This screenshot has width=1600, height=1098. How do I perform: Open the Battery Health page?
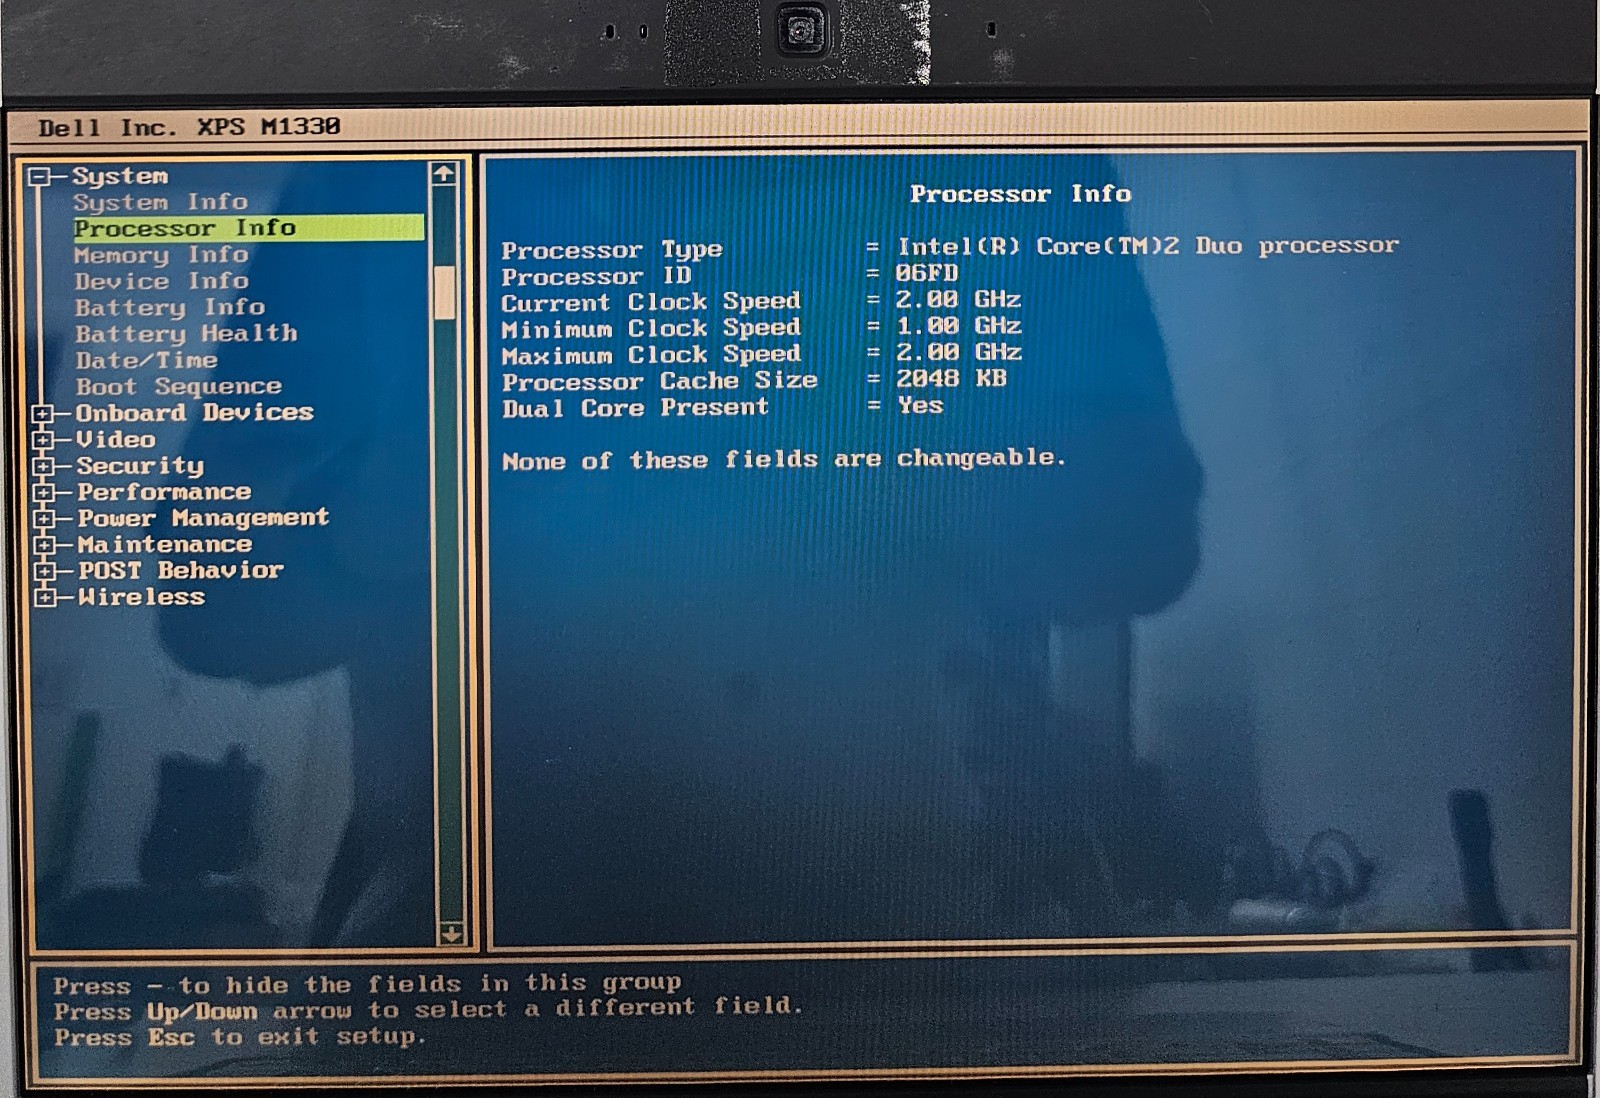click(186, 333)
